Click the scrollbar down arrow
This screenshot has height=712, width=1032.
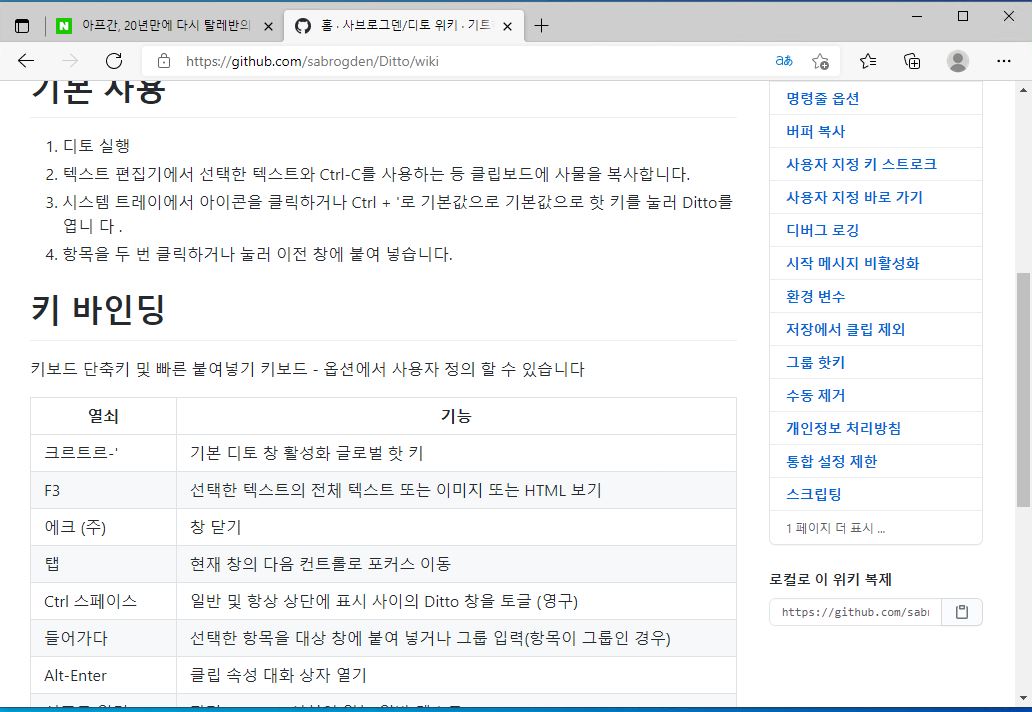(x=1023, y=699)
